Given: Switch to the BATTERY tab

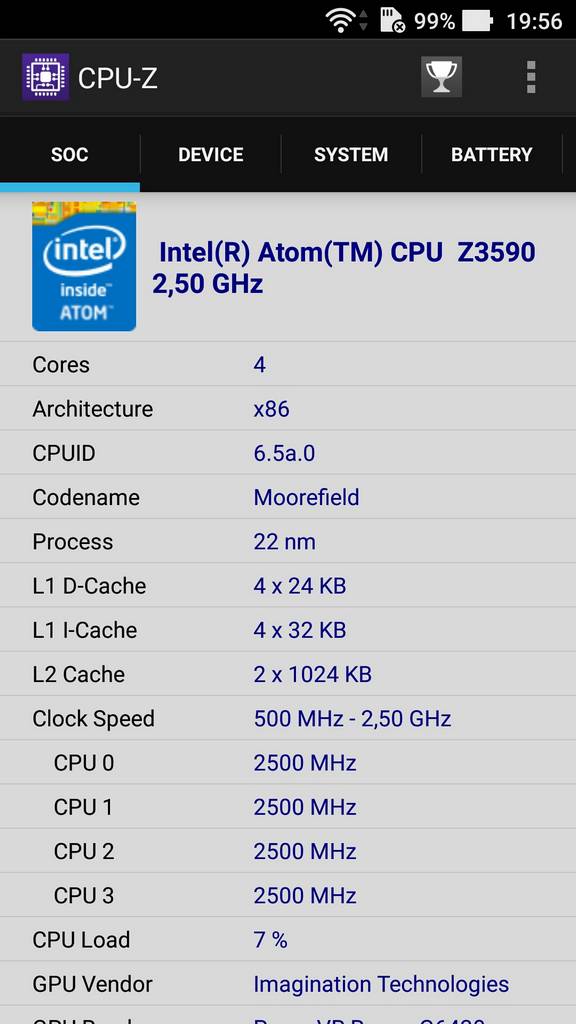Looking at the screenshot, I should pyautogui.click(x=492, y=155).
